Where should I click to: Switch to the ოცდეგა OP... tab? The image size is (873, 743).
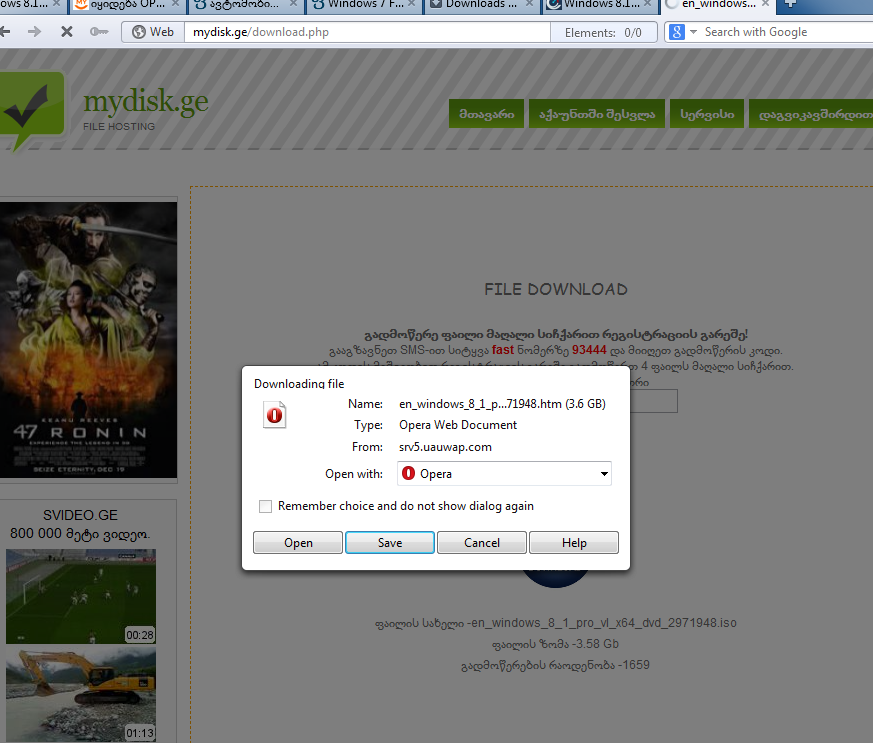pos(129,4)
